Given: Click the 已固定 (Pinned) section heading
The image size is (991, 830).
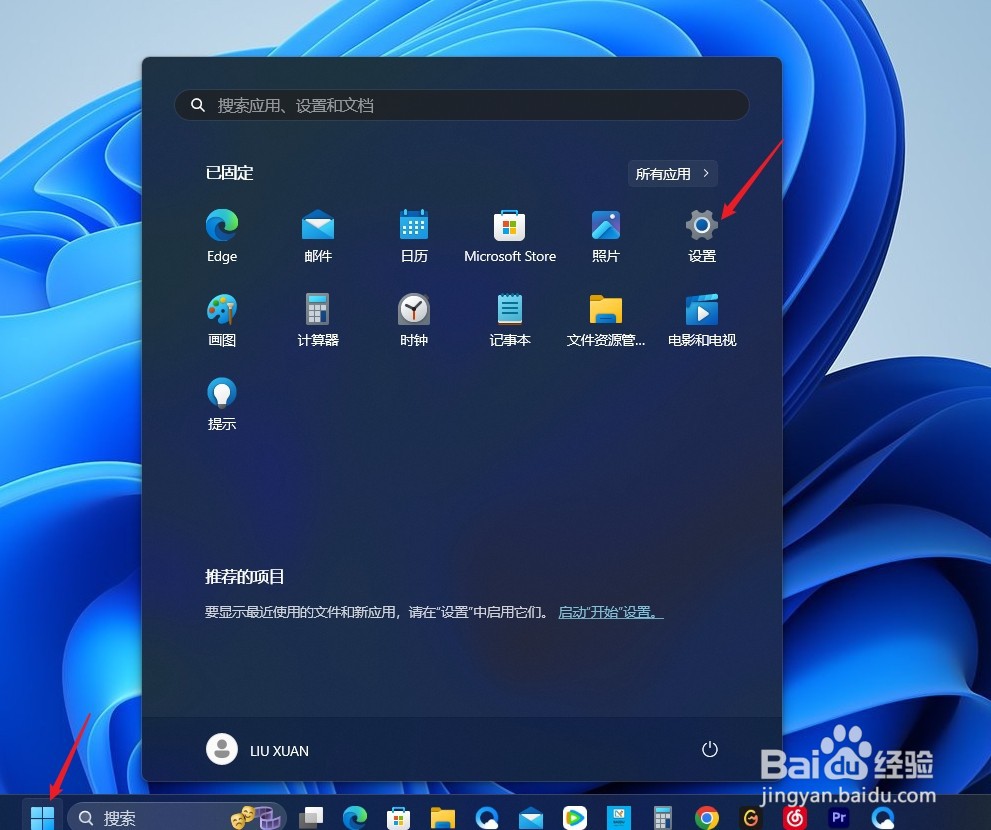Looking at the screenshot, I should pyautogui.click(x=229, y=173).
